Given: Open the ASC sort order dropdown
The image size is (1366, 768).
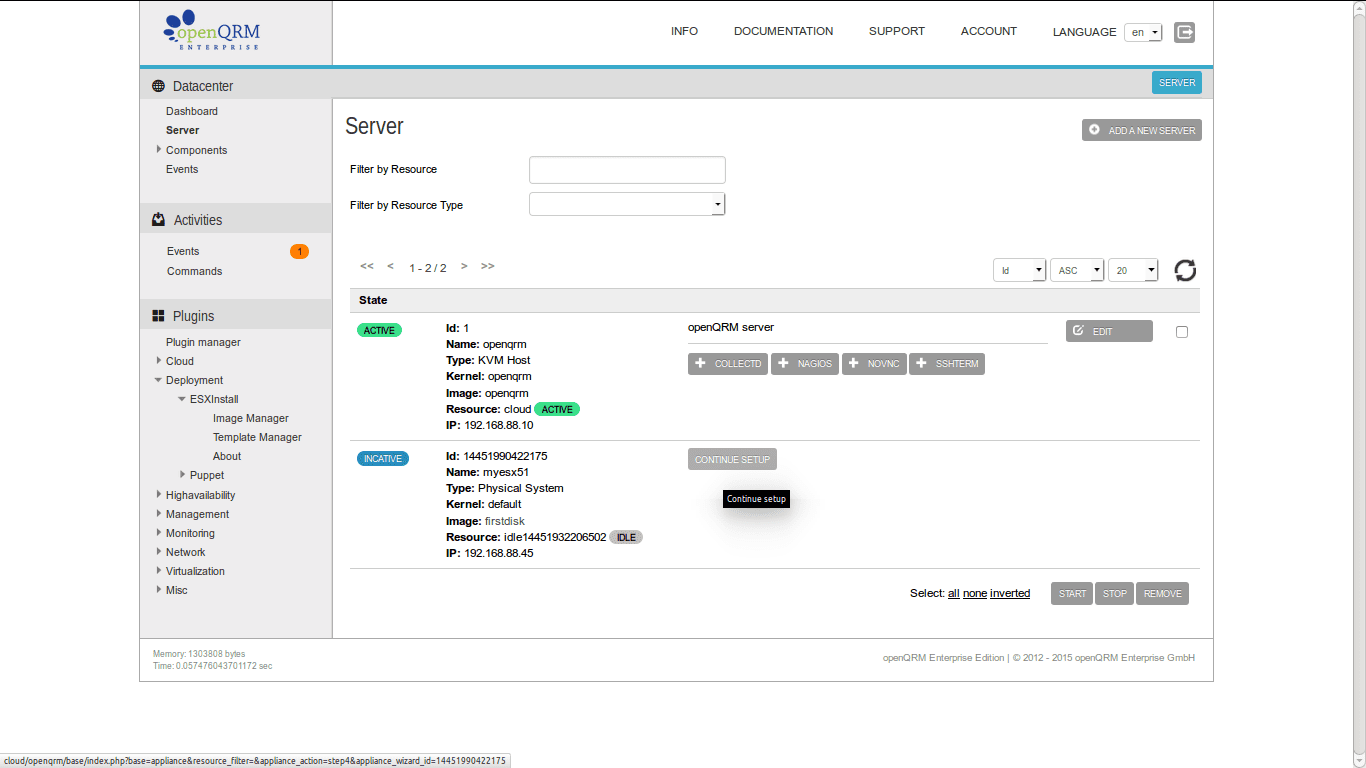Looking at the screenshot, I should [1077, 270].
